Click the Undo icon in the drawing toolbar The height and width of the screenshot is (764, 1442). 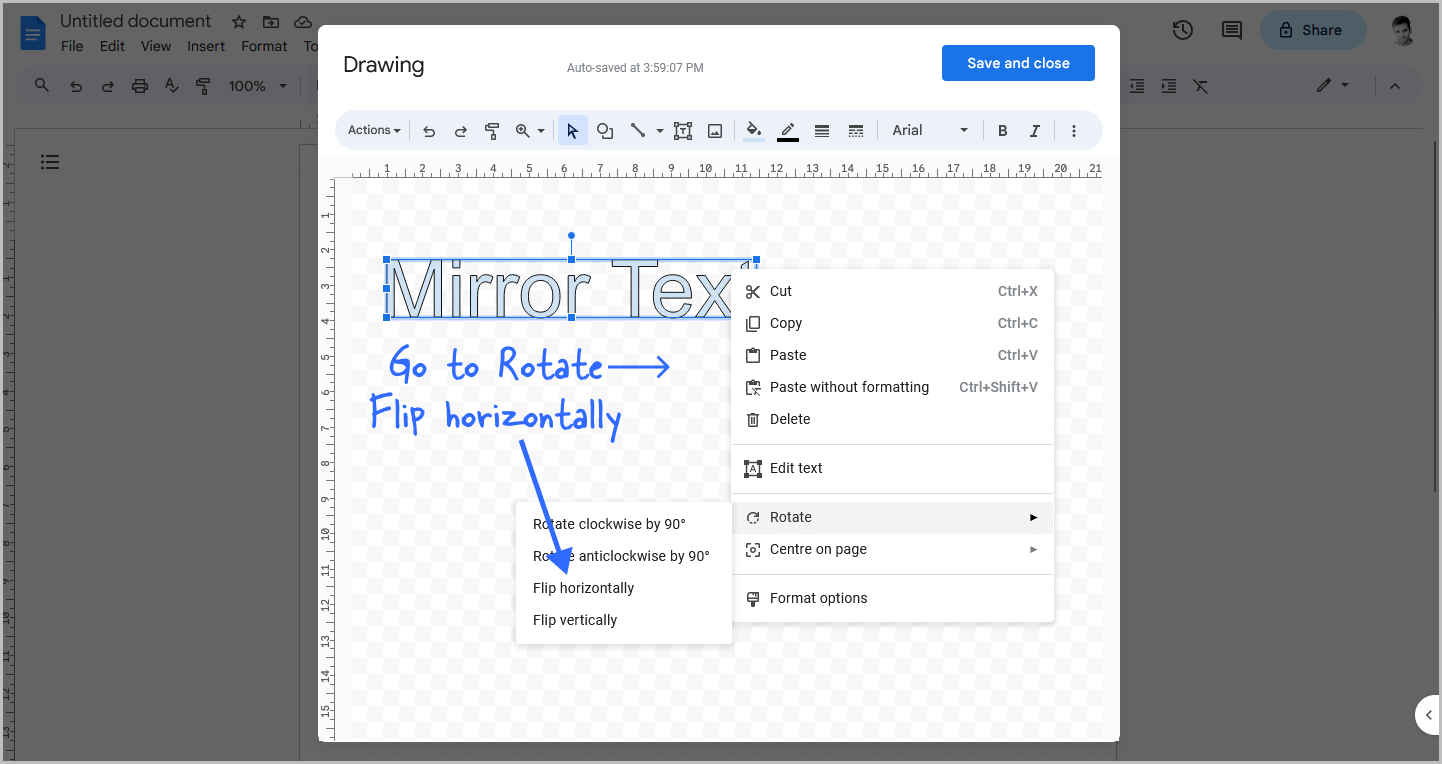[429, 130]
